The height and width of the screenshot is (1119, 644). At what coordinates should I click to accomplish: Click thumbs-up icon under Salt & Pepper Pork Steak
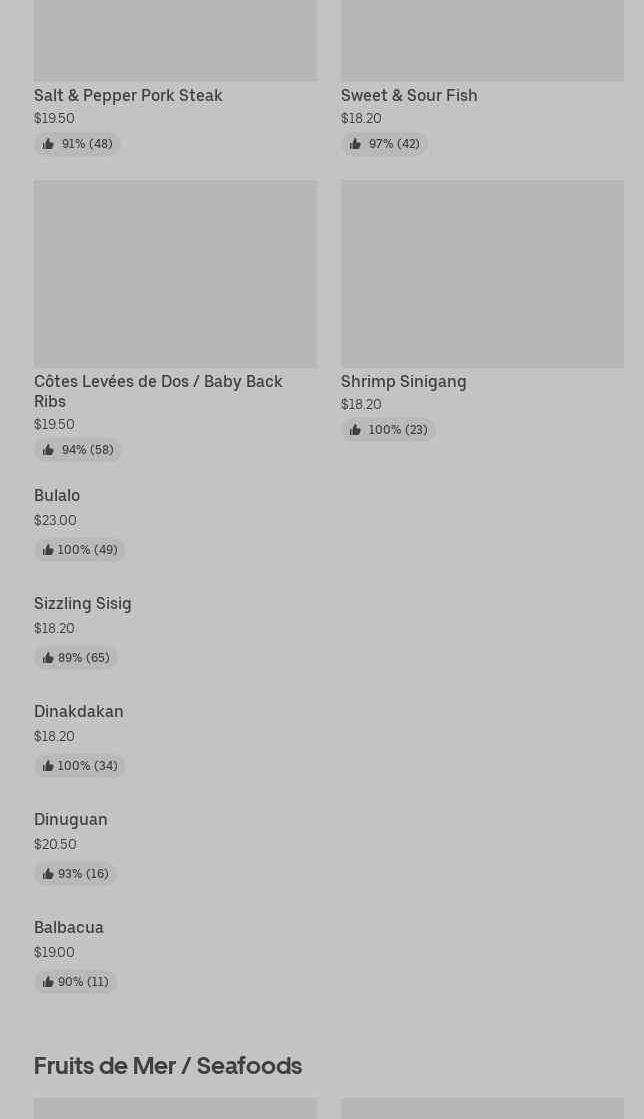point(48,144)
